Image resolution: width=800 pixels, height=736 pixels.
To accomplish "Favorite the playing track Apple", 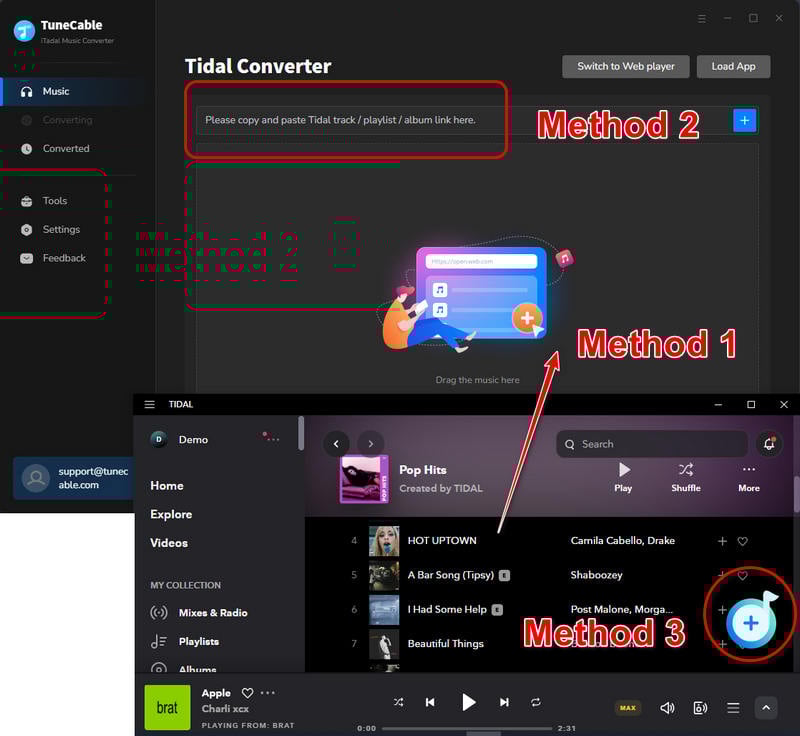I will point(247,693).
